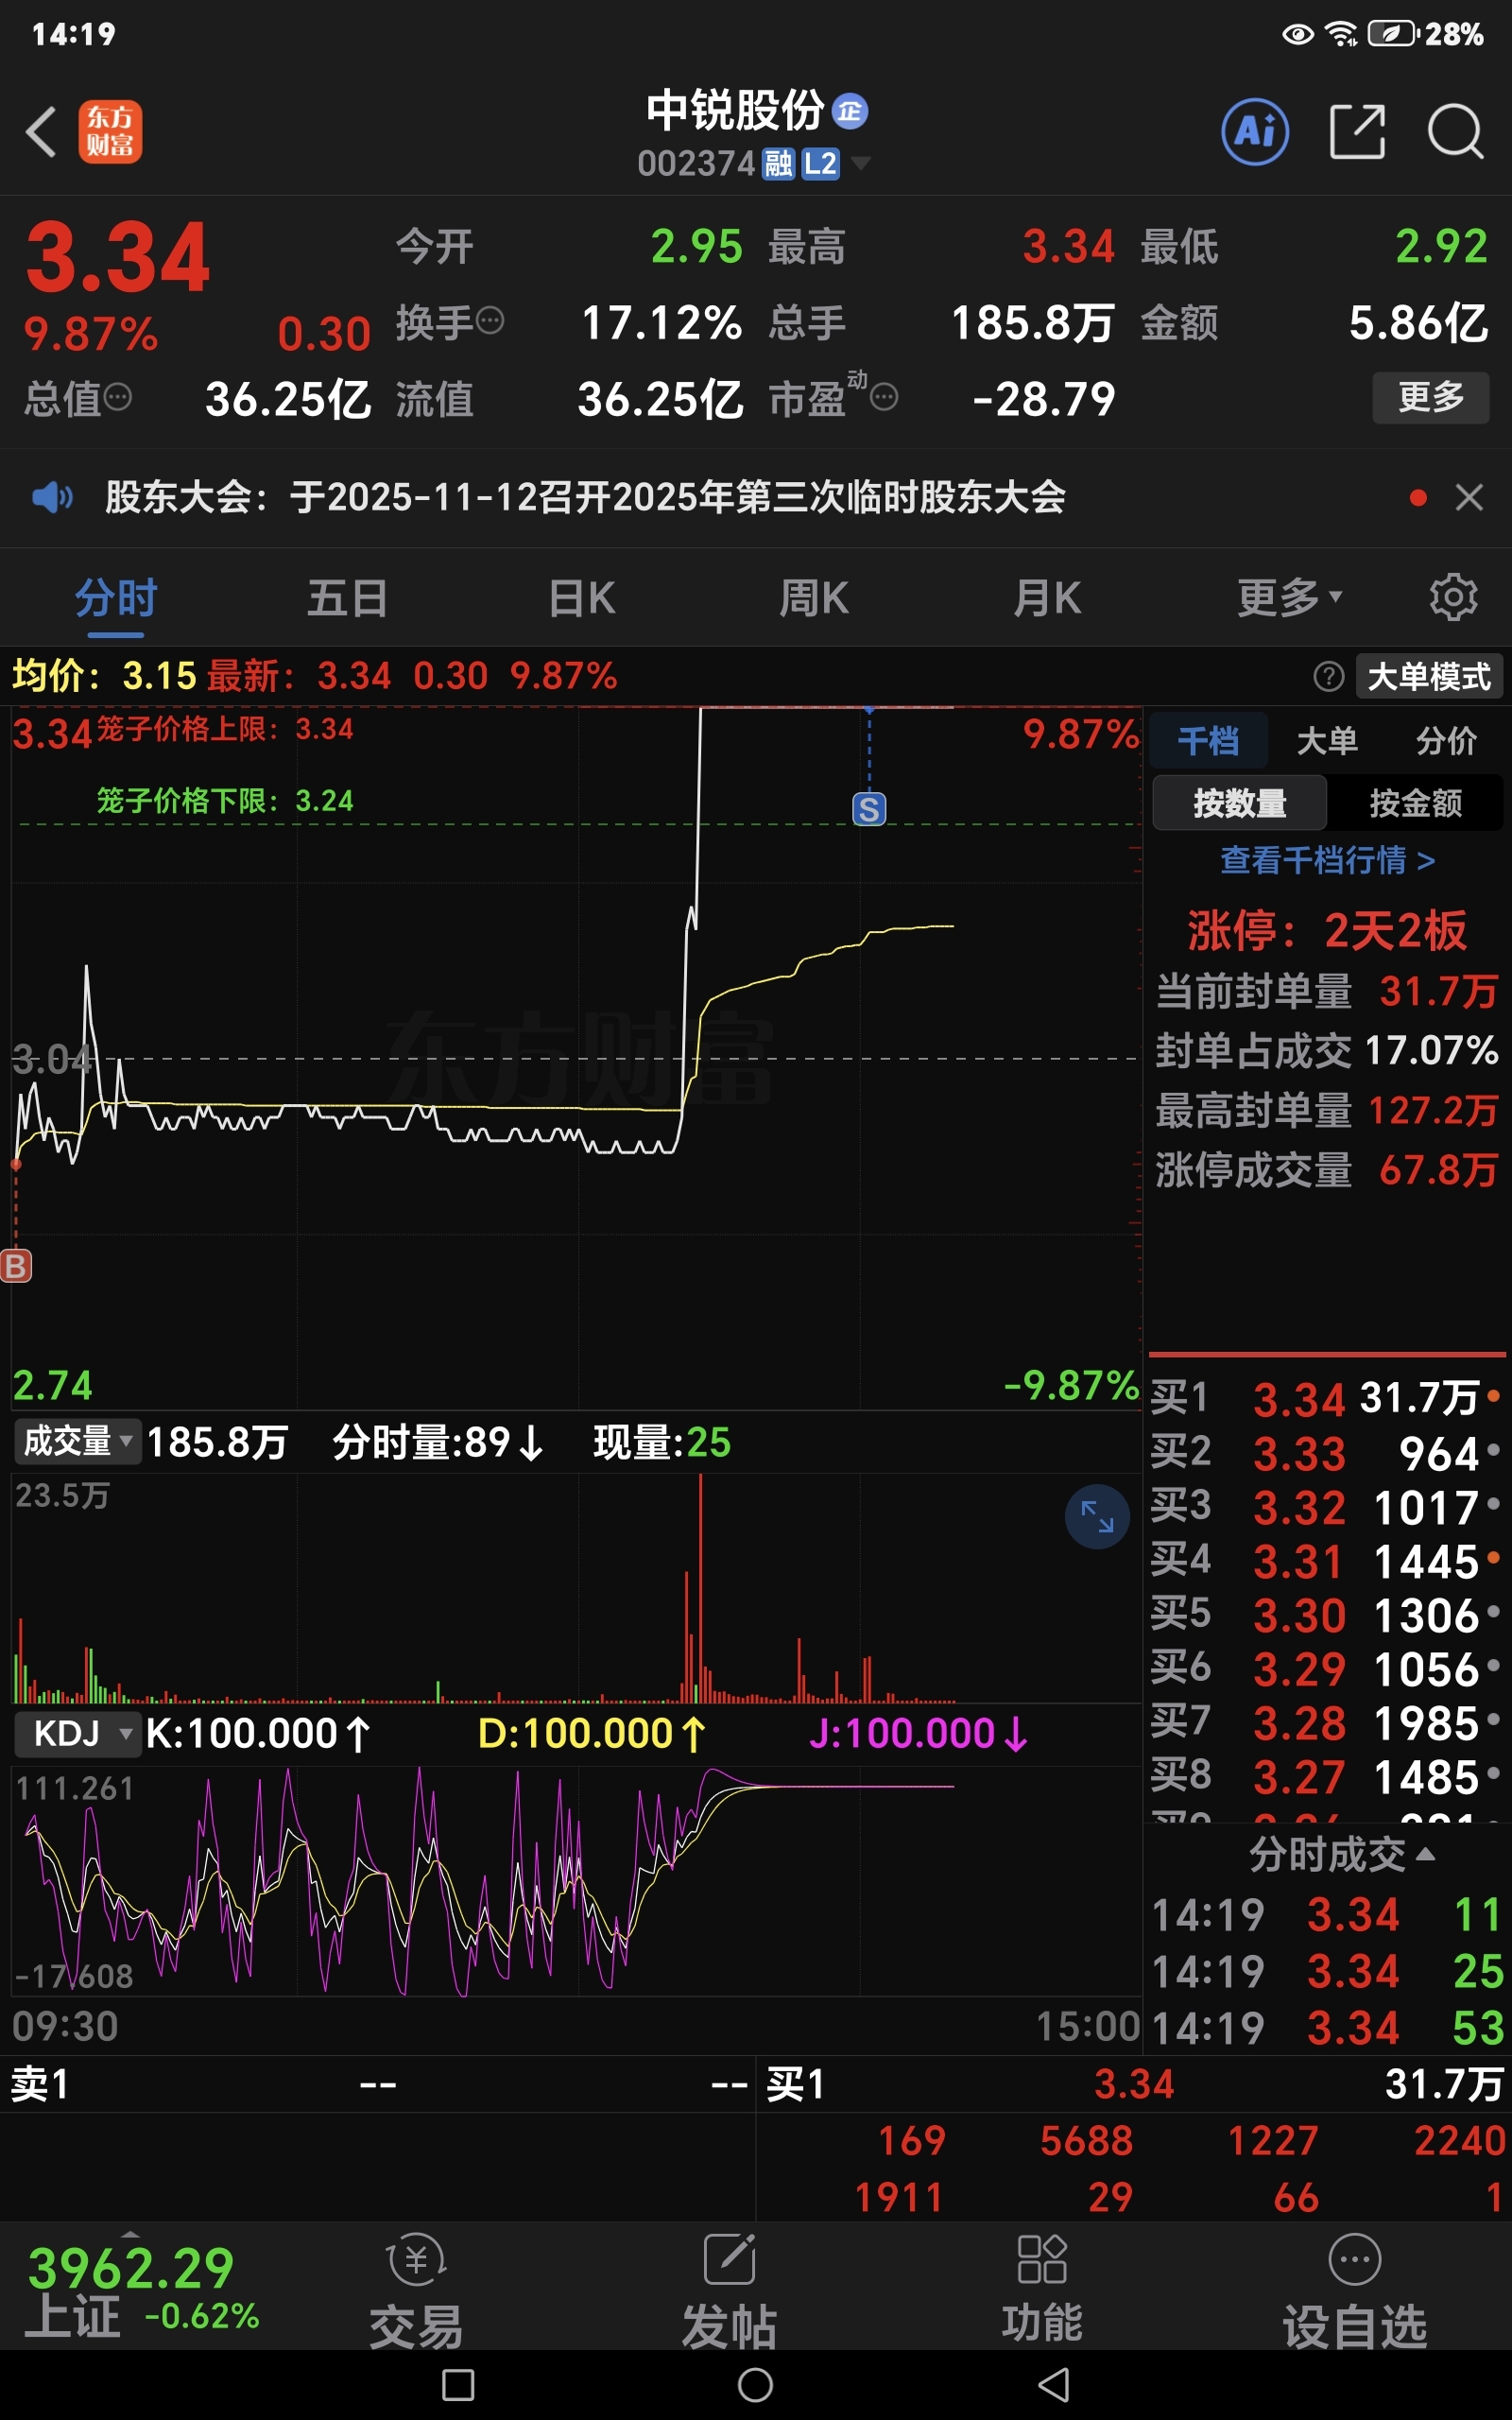Open the 发帖 post icon

coord(729,2290)
